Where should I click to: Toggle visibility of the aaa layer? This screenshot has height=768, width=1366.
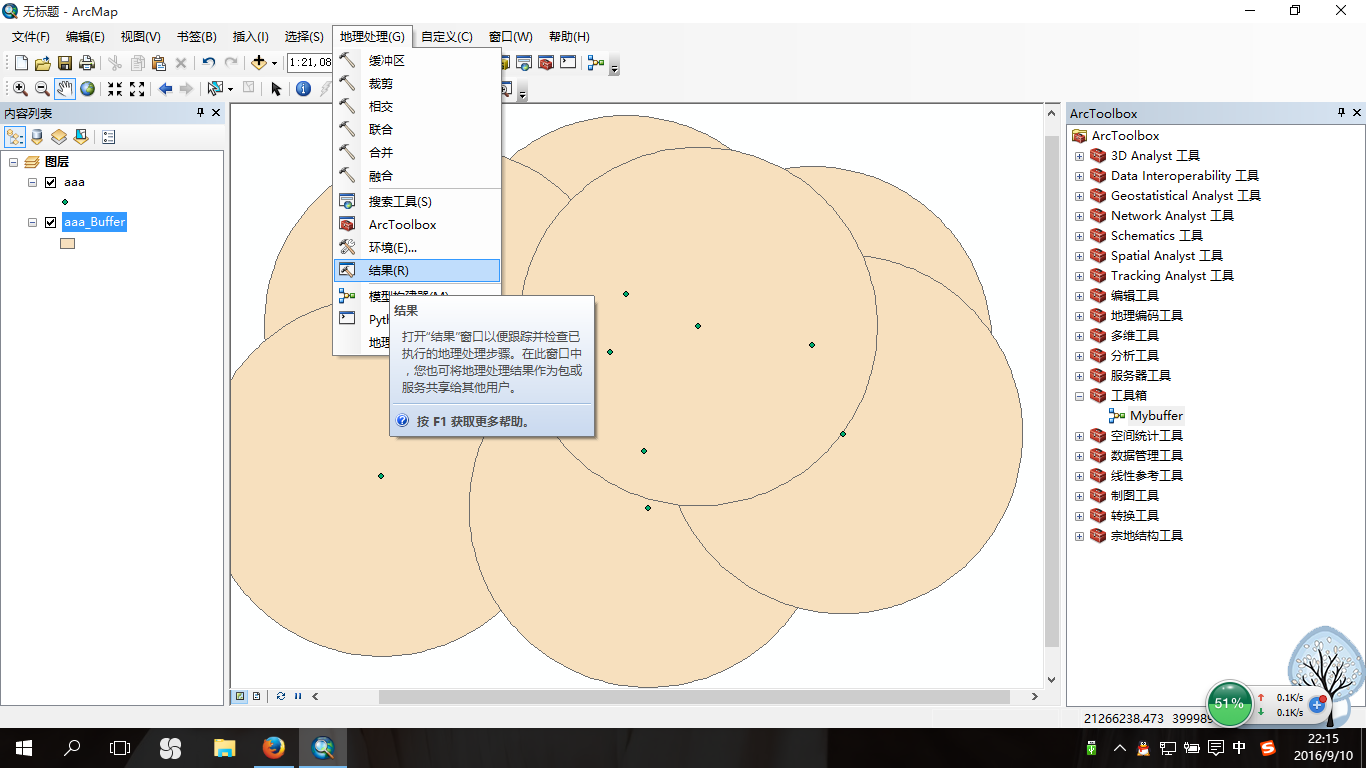[x=50, y=182]
